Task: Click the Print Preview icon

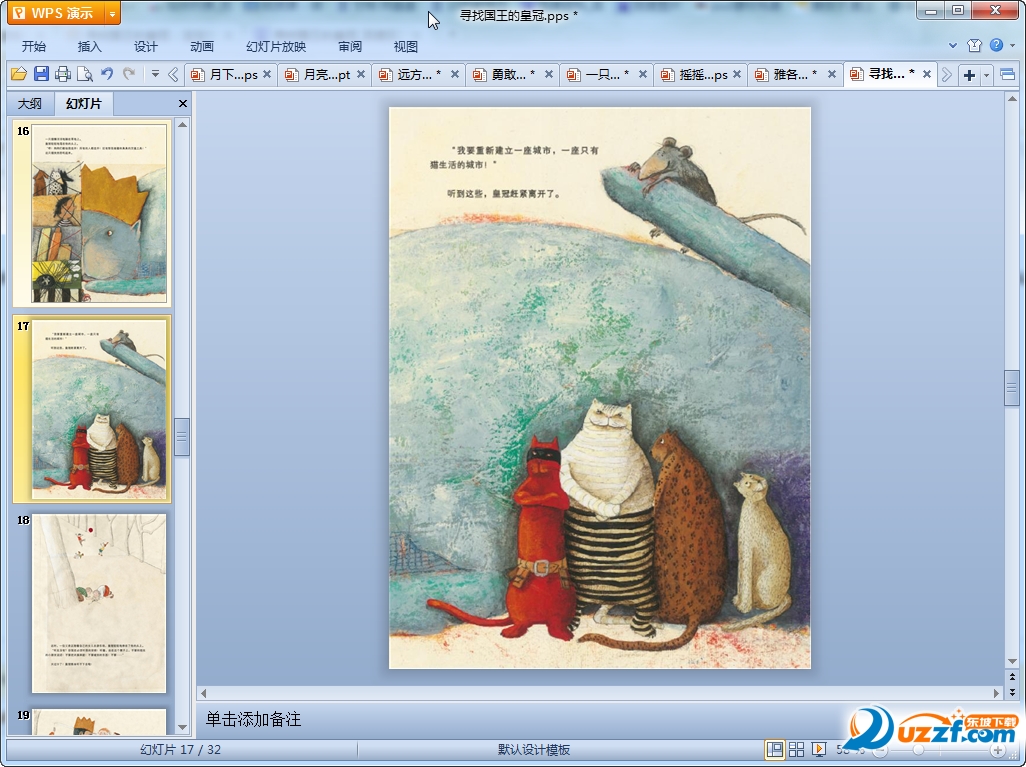Action: [84, 74]
